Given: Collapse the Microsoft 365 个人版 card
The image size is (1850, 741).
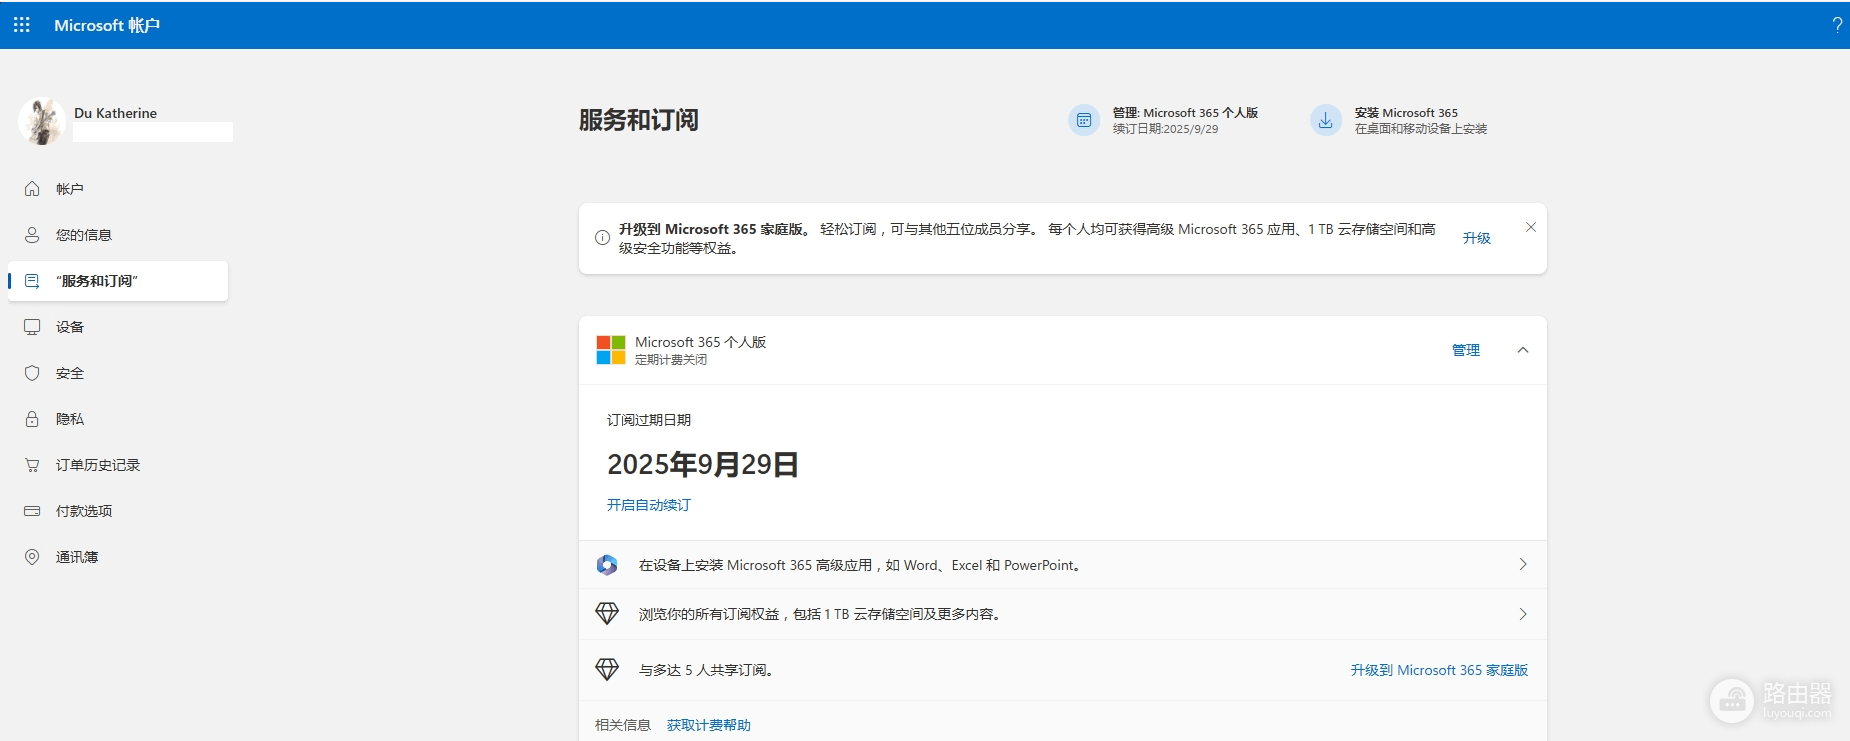Looking at the screenshot, I should click(1523, 350).
